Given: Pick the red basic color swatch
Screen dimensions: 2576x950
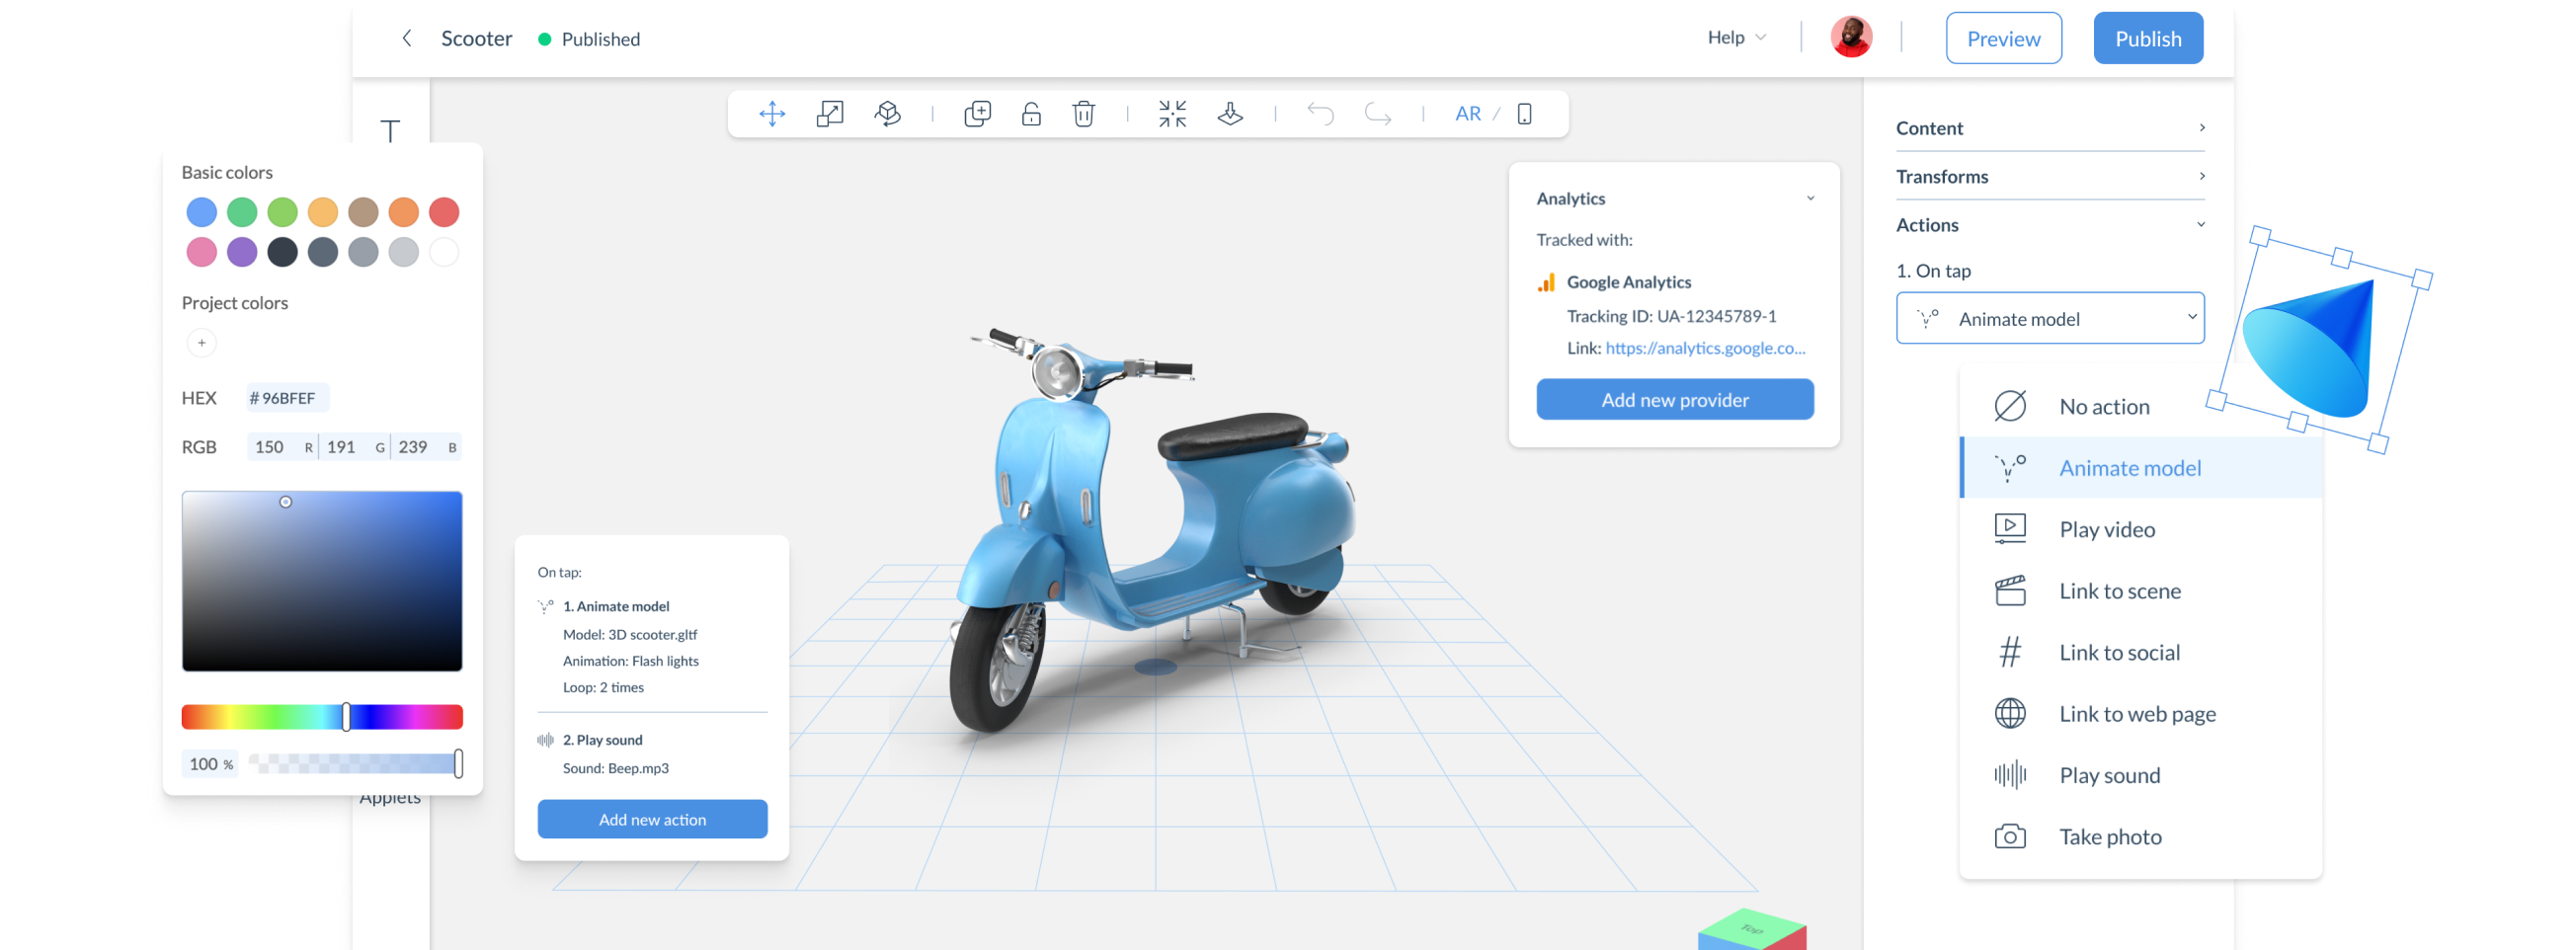Looking at the screenshot, I should 443,211.
